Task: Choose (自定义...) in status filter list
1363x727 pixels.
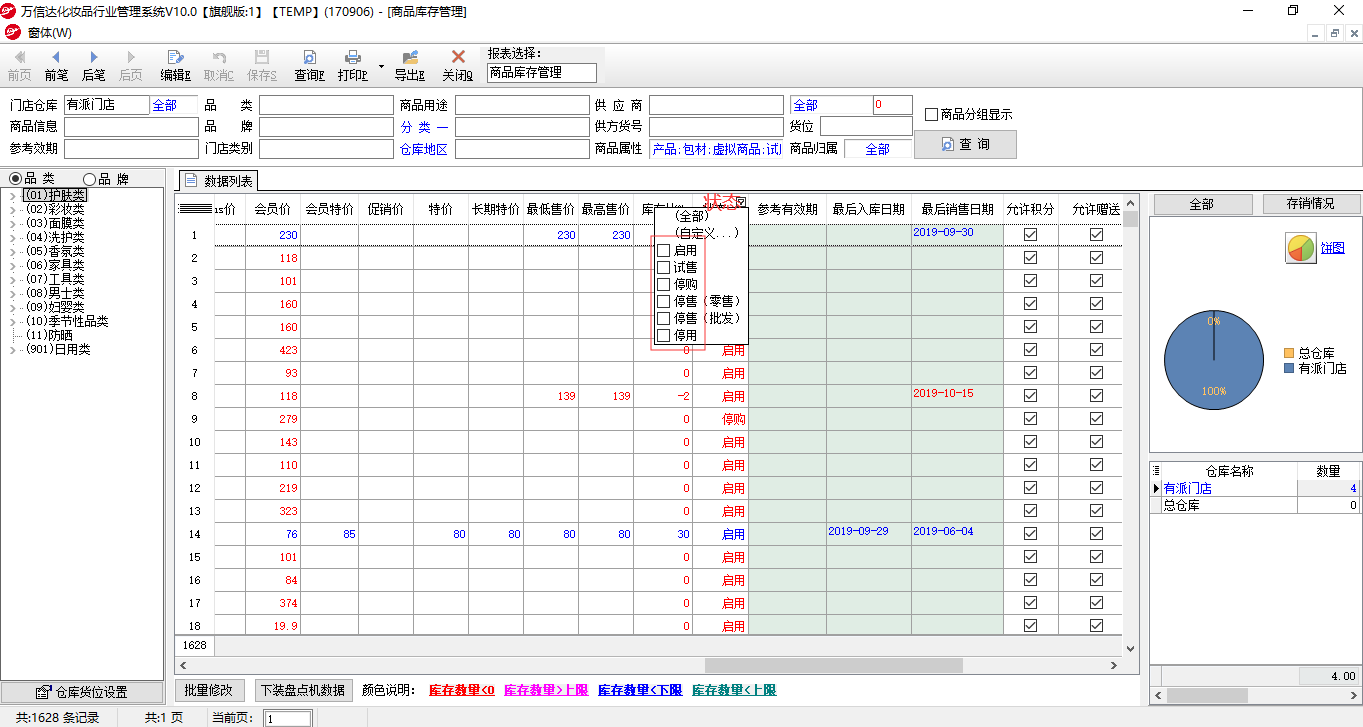Action: (707, 232)
